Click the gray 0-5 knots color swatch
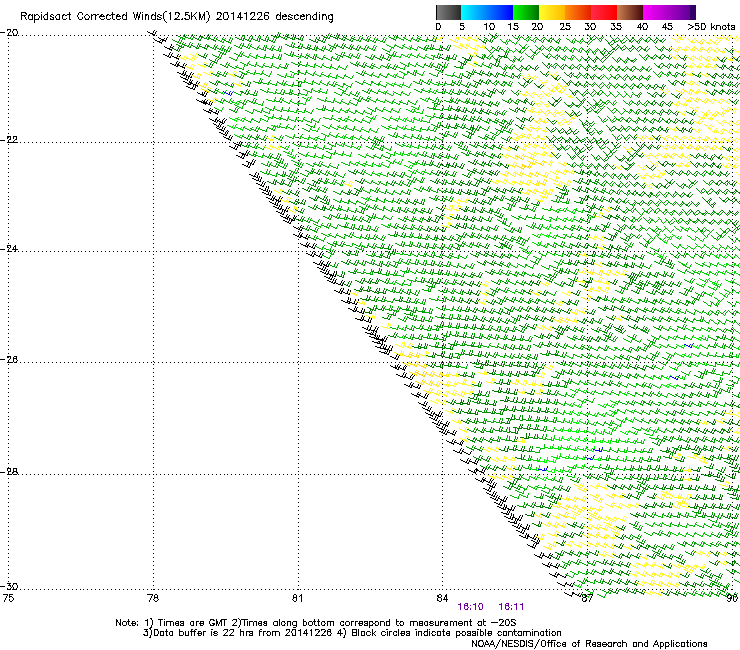 coord(448,12)
